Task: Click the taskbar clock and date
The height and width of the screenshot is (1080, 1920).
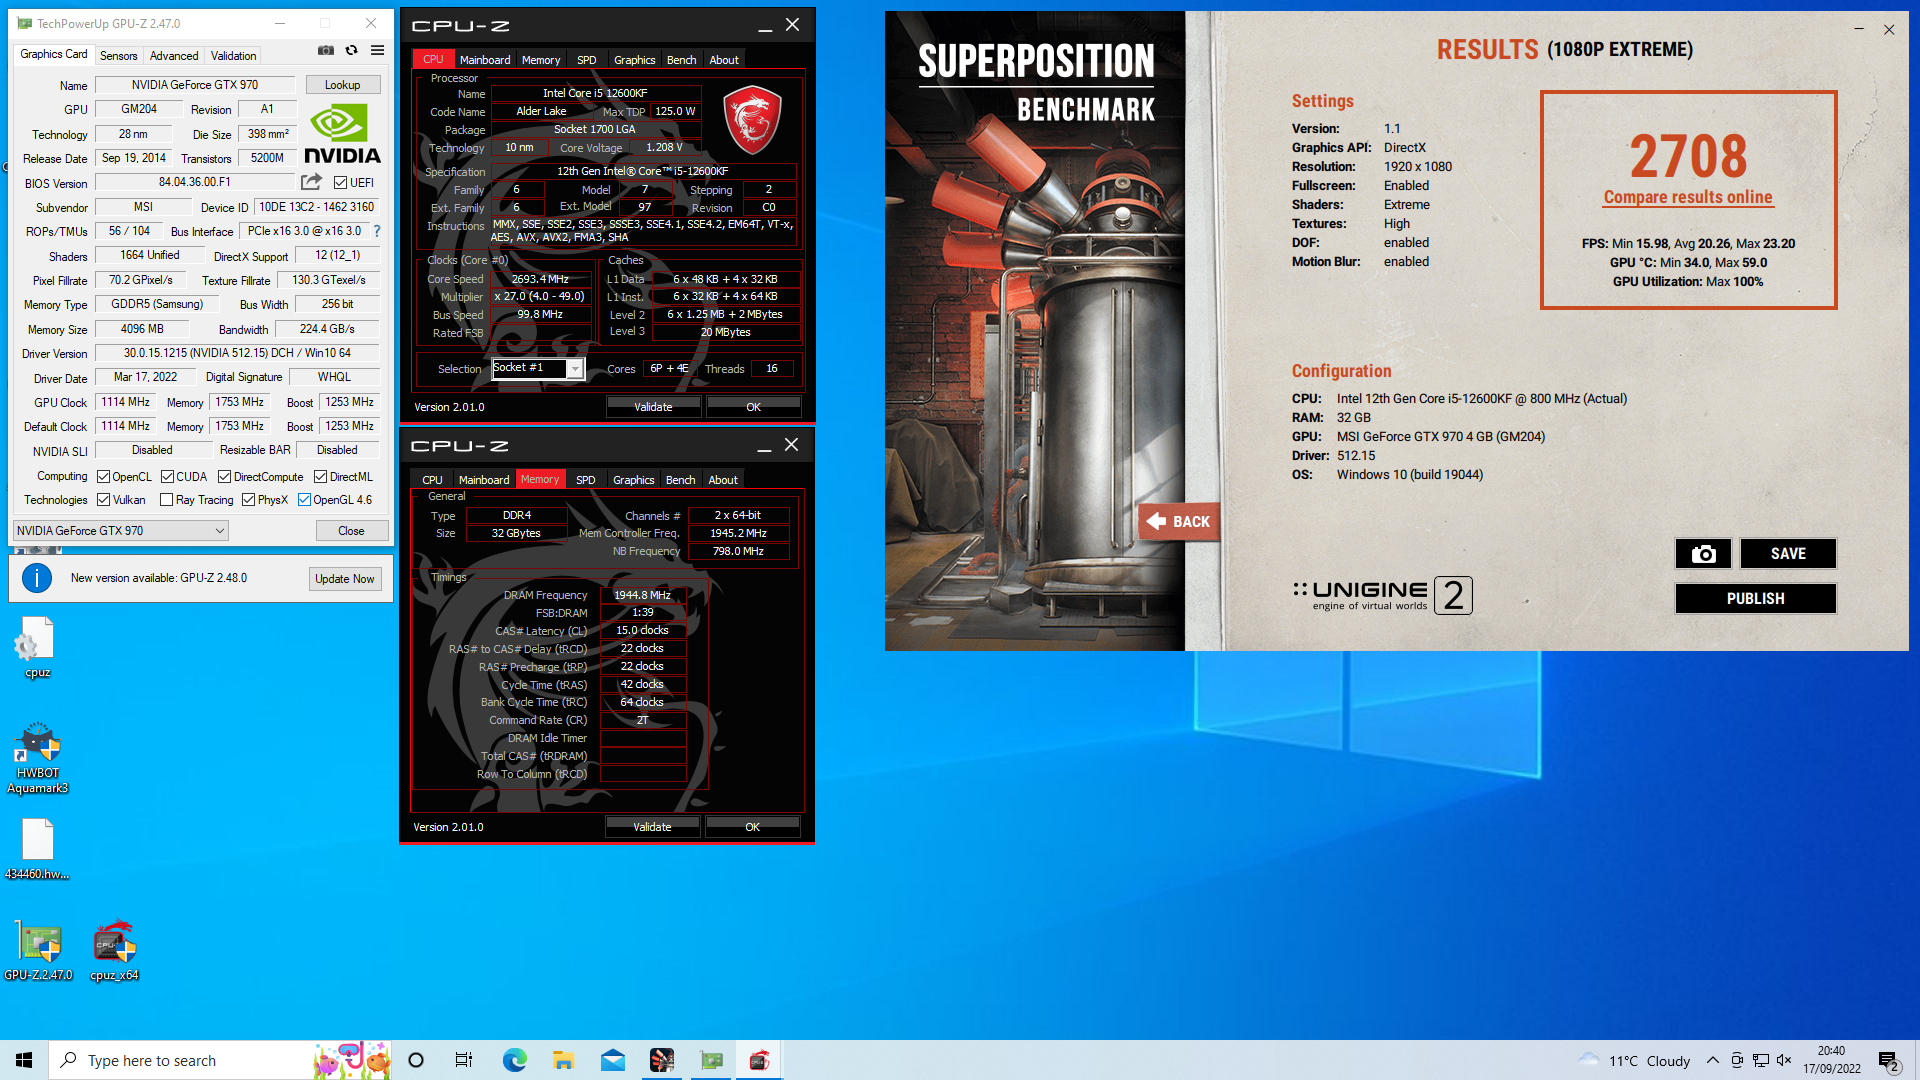Action: pos(1831,1060)
